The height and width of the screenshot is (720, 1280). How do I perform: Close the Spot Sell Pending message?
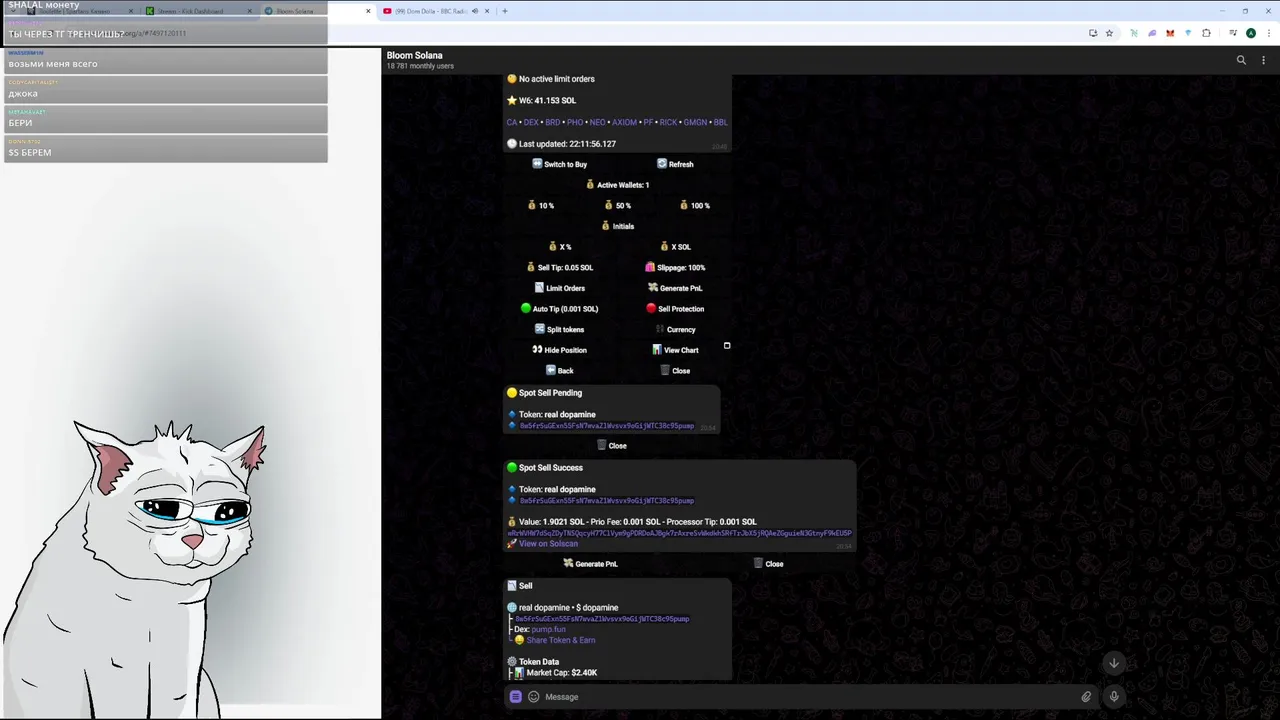(611, 446)
